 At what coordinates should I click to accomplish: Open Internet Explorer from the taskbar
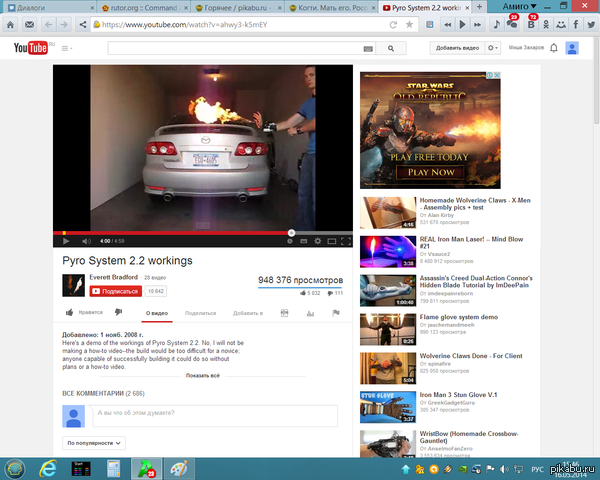(46, 467)
